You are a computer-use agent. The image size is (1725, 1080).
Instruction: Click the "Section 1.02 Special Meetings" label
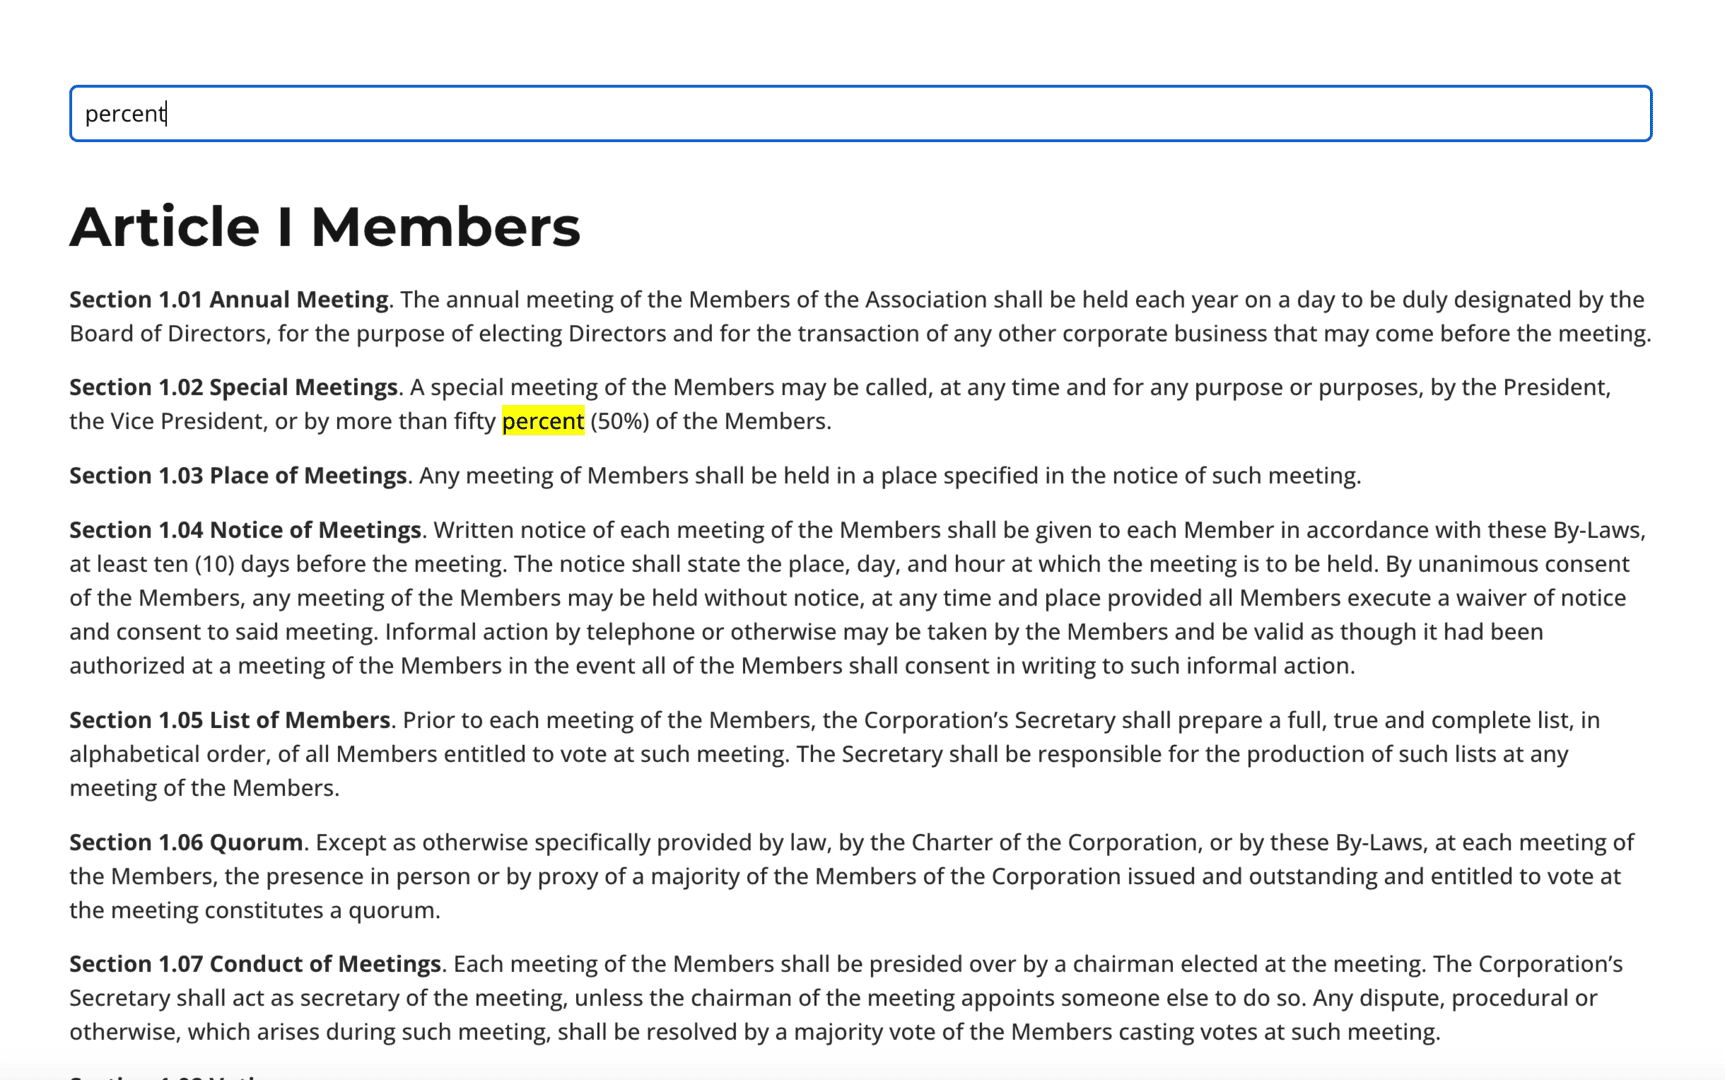234,387
